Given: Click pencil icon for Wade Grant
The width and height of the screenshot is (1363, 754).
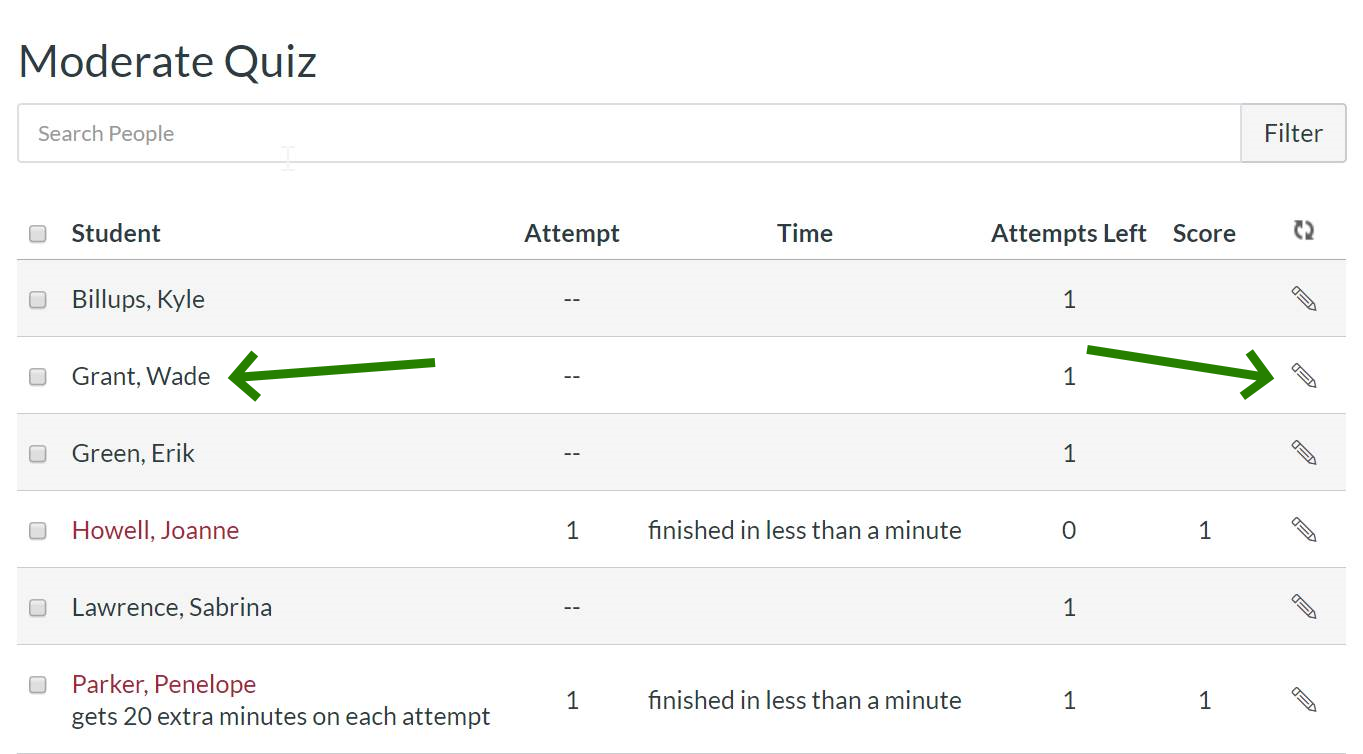Looking at the screenshot, I should 1303,376.
